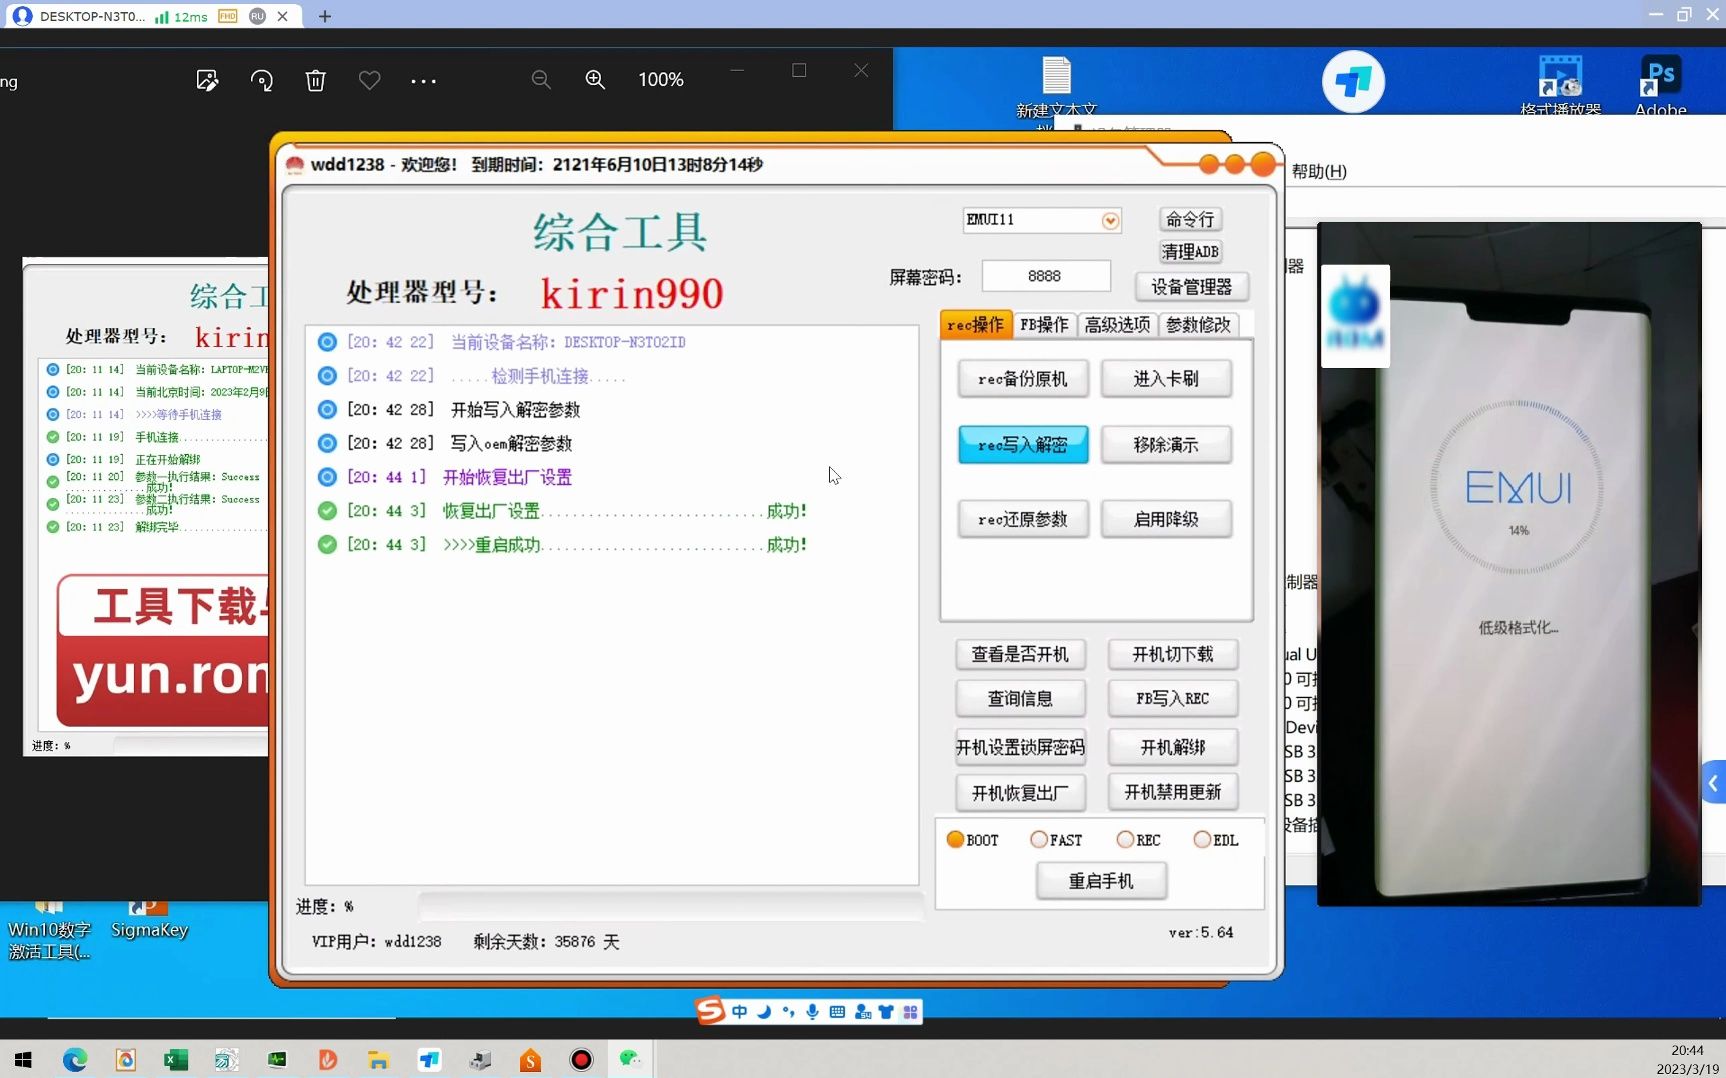The width and height of the screenshot is (1726, 1078).
Task: Open the IME toolbox grid icon
Action: [910, 1012]
